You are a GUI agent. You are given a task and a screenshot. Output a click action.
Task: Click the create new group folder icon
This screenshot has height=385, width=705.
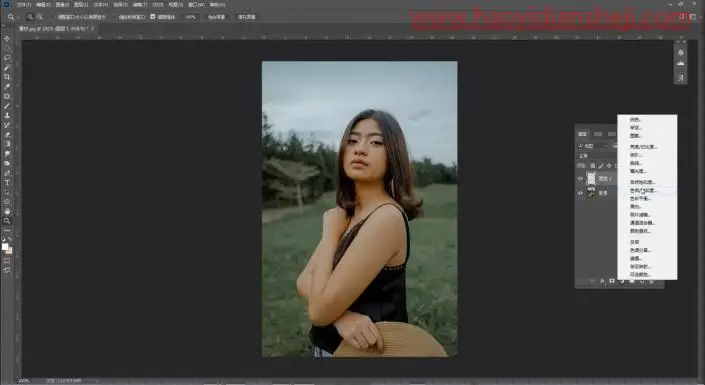(632, 281)
